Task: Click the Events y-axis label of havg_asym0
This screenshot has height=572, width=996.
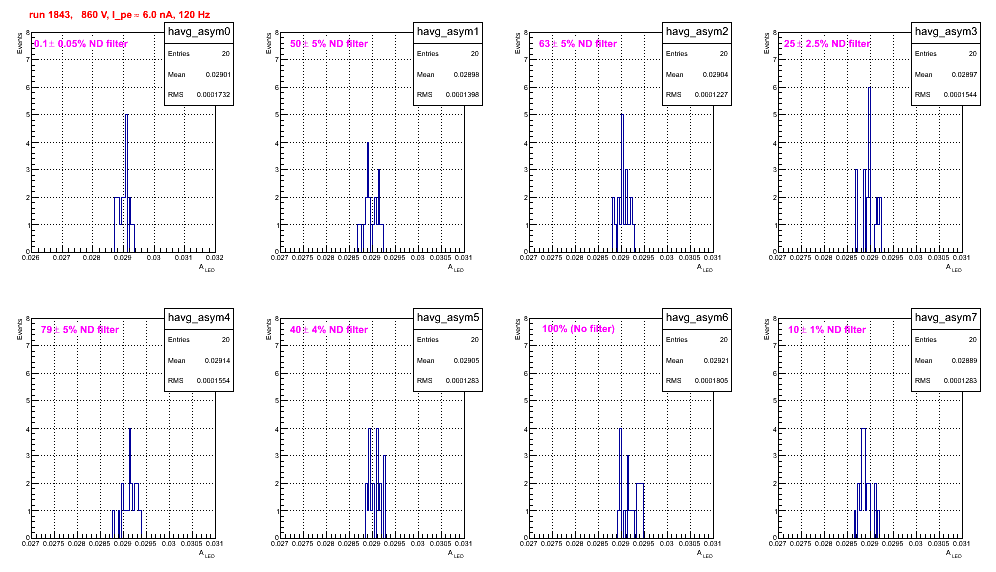Action: [20, 43]
